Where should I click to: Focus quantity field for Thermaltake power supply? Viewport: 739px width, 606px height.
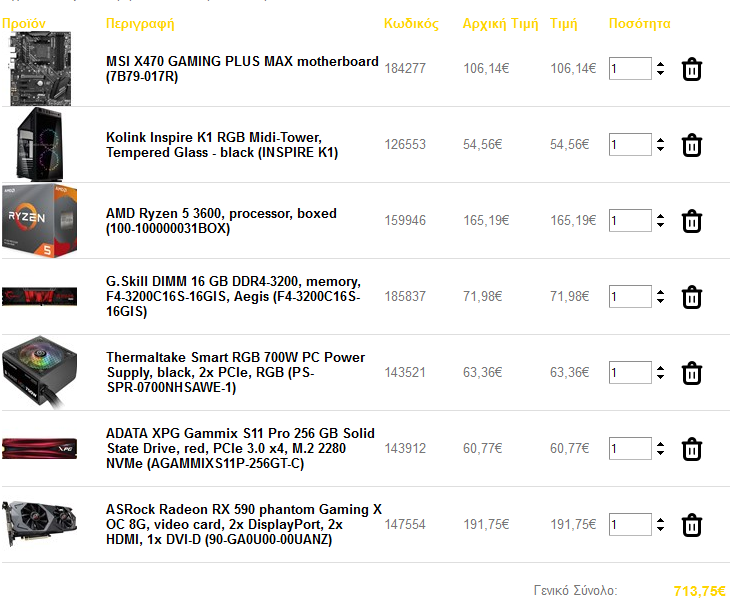pos(630,373)
